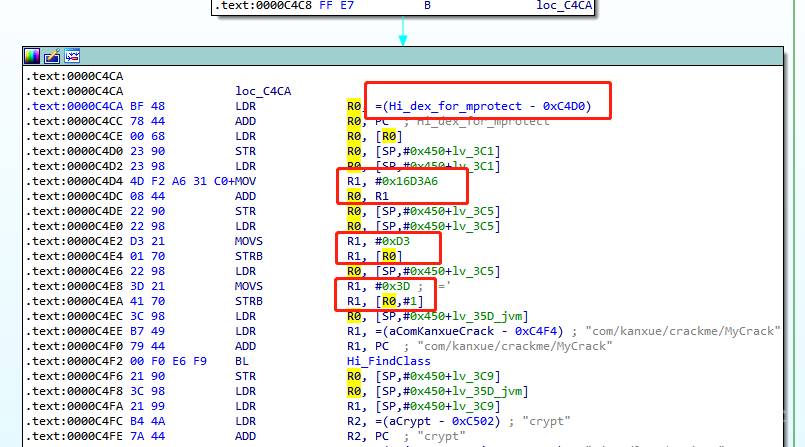The image size is (805, 447).
Task: Click the edit node pencil icon
Action: tap(52, 56)
